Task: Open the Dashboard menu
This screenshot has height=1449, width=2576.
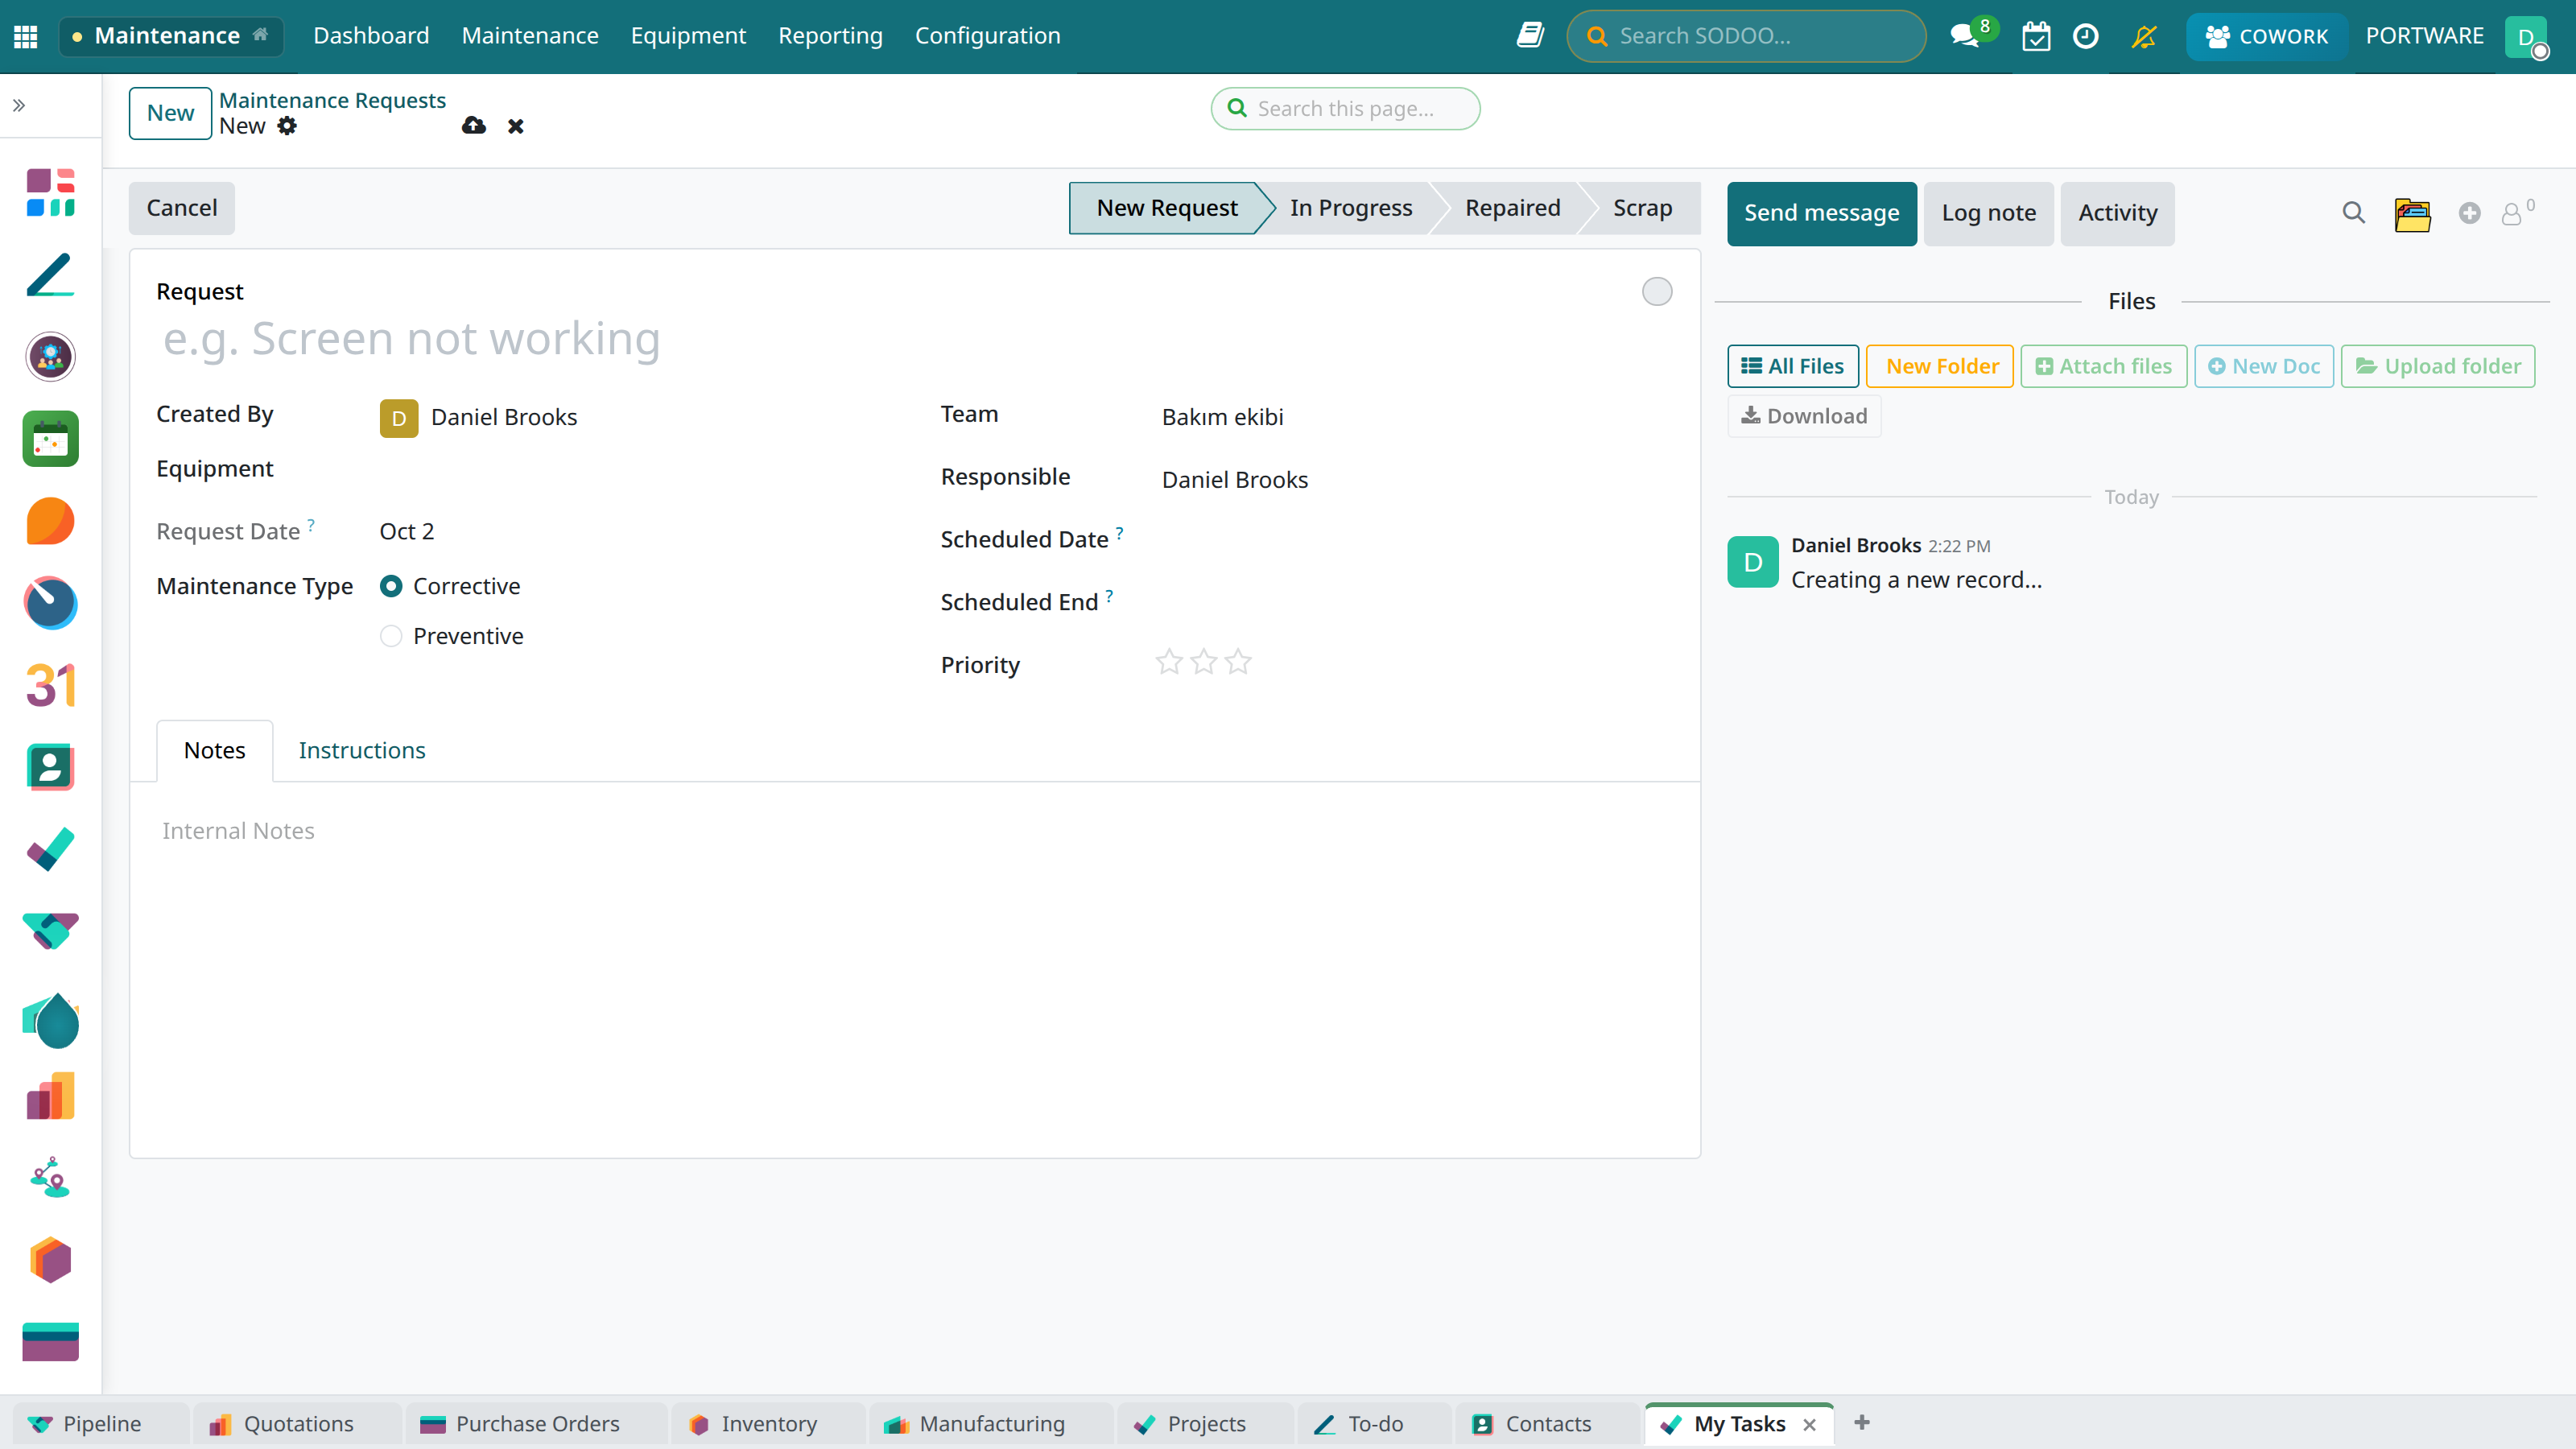Action: coord(371,36)
